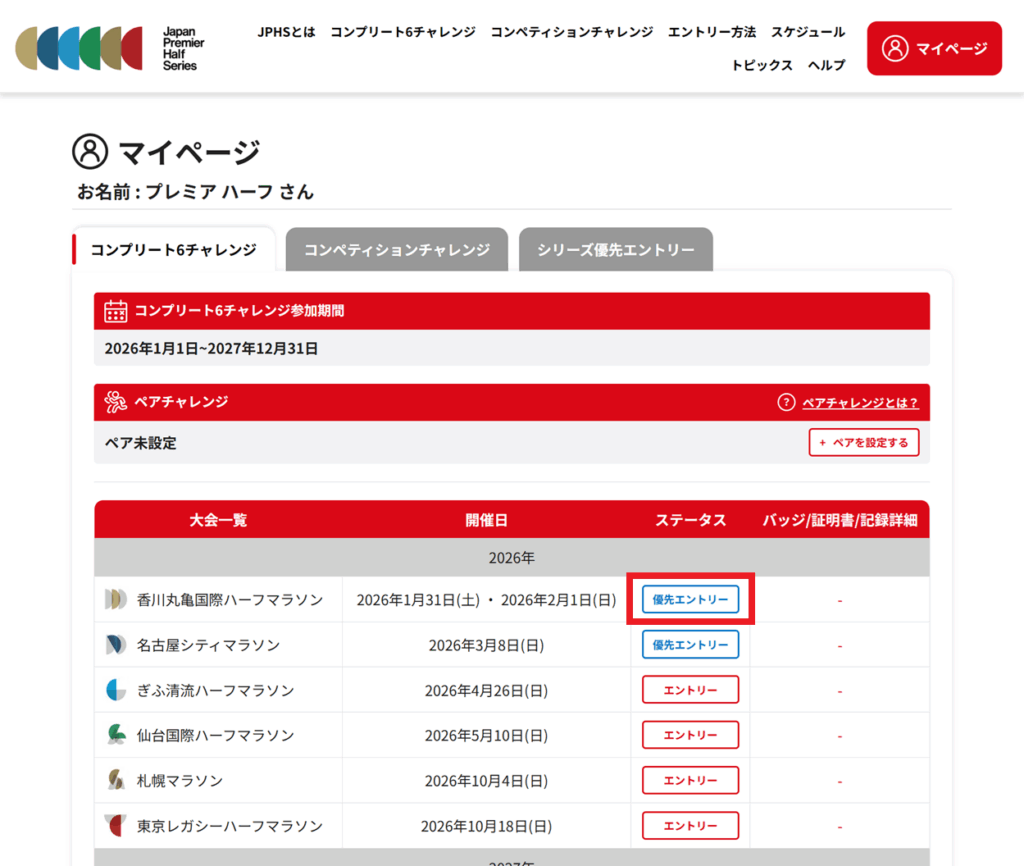
Task: Click the 香川丸亀 date 2026年1月31日(土)・2月1日(日)
Action: click(487, 600)
